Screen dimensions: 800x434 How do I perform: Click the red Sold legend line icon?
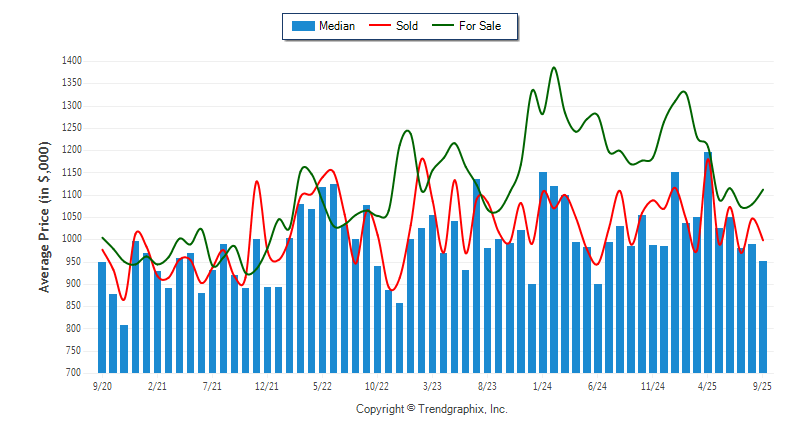[x=382, y=26]
